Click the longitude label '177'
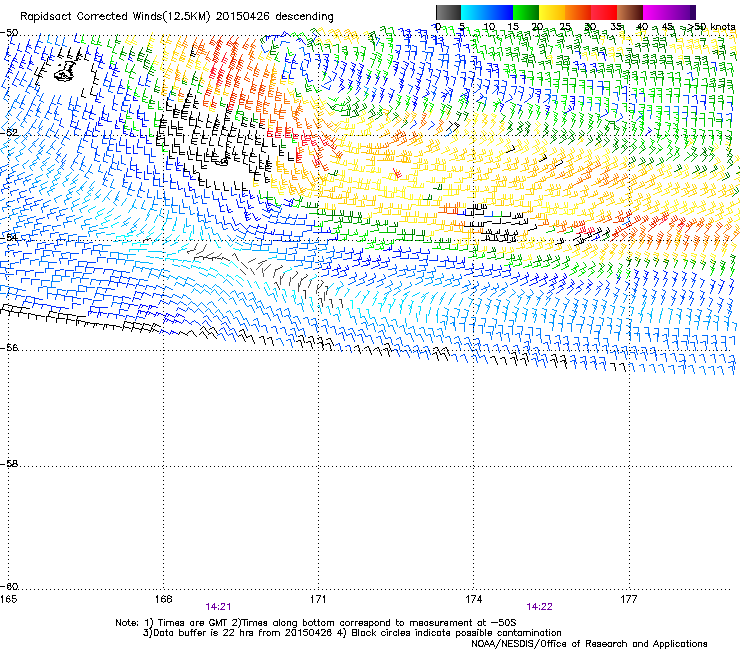Viewport: 740px width, 650px height. 629,599
